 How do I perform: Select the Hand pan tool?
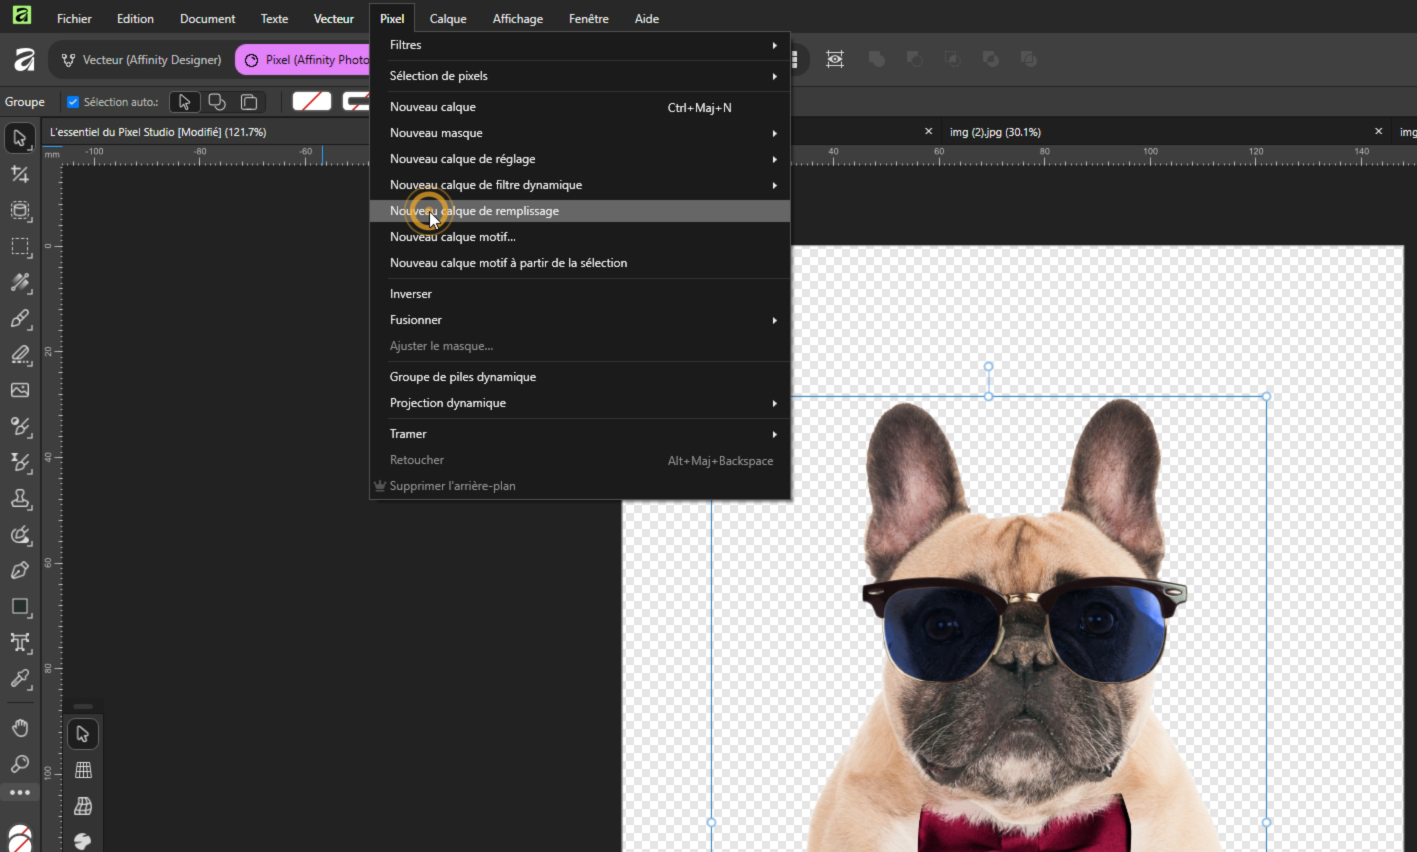click(x=20, y=728)
